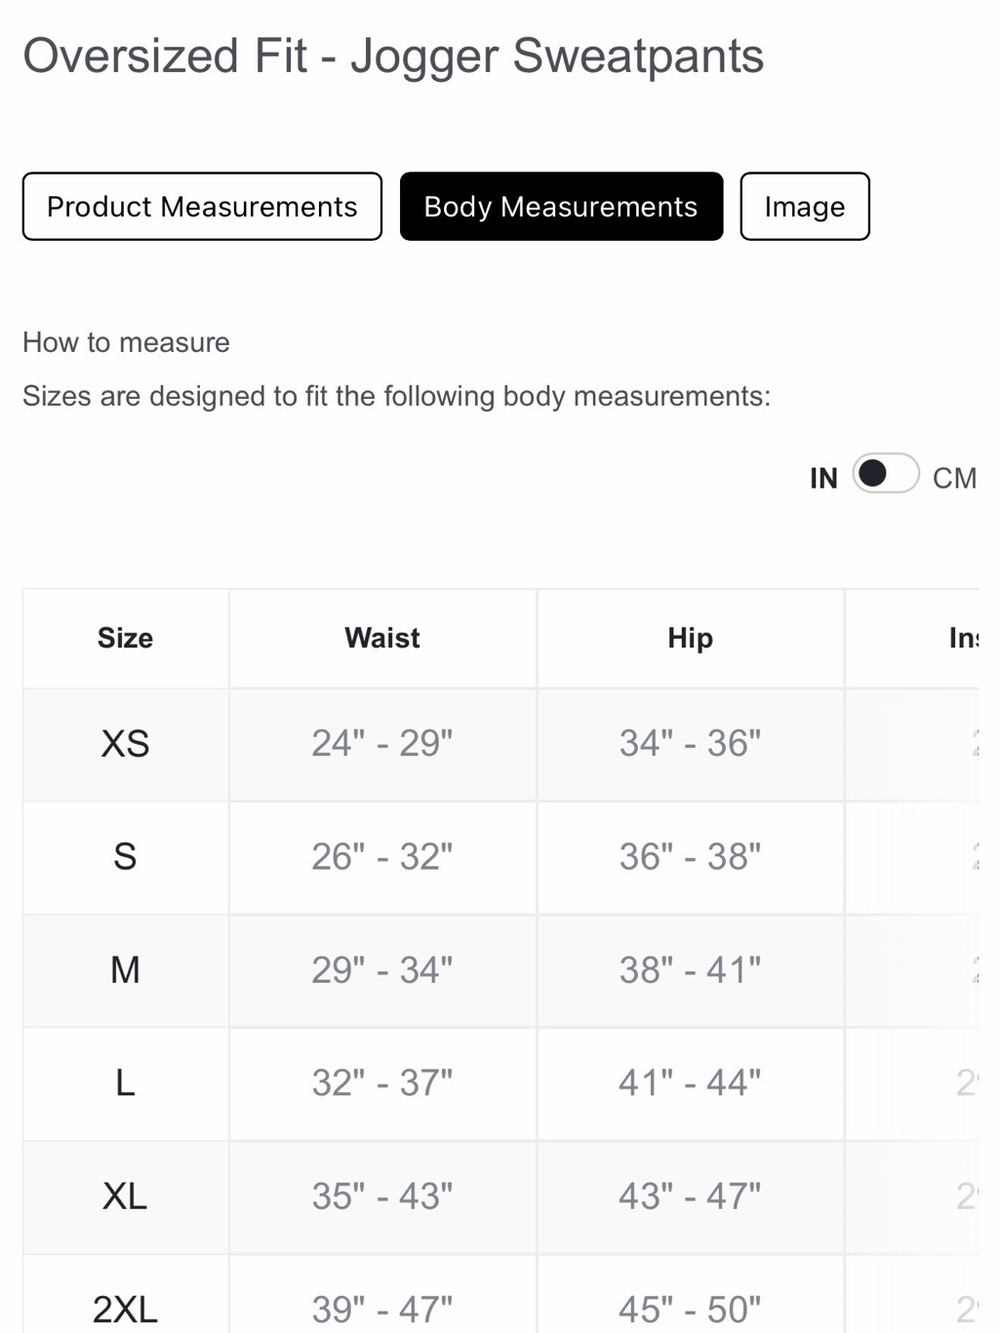Click the M hip value 38" - 41"

click(690, 970)
